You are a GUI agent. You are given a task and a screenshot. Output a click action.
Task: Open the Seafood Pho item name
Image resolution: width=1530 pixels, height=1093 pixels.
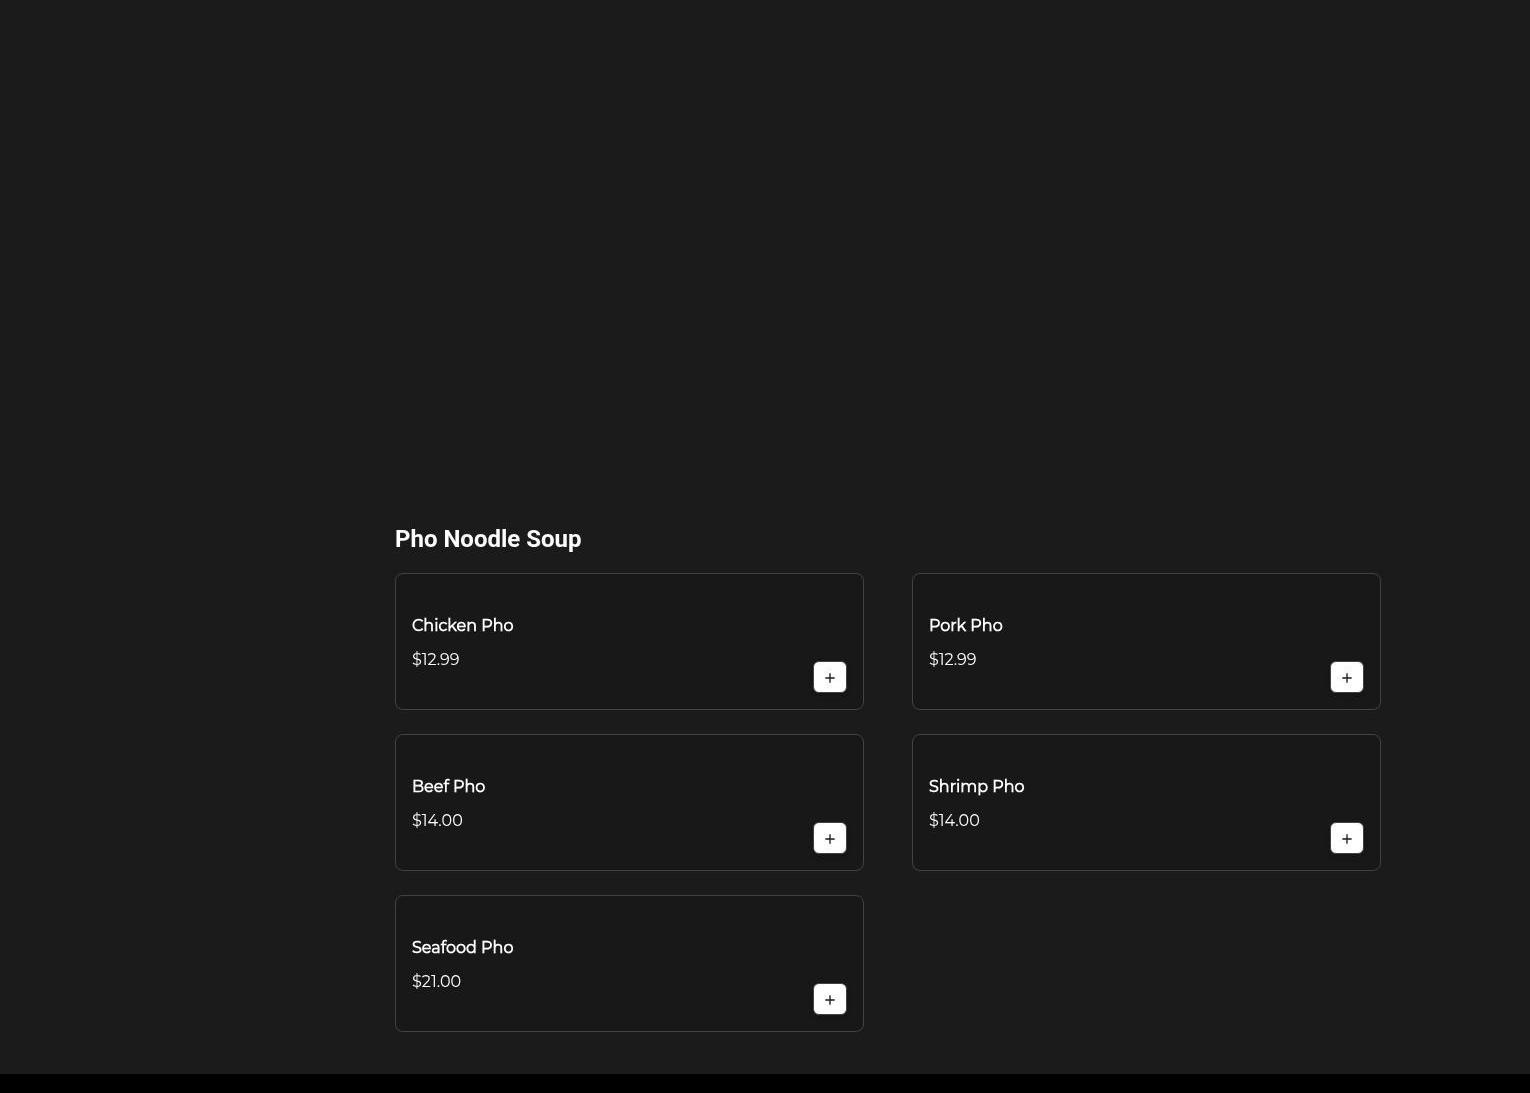pyautogui.click(x=462, y=947)
